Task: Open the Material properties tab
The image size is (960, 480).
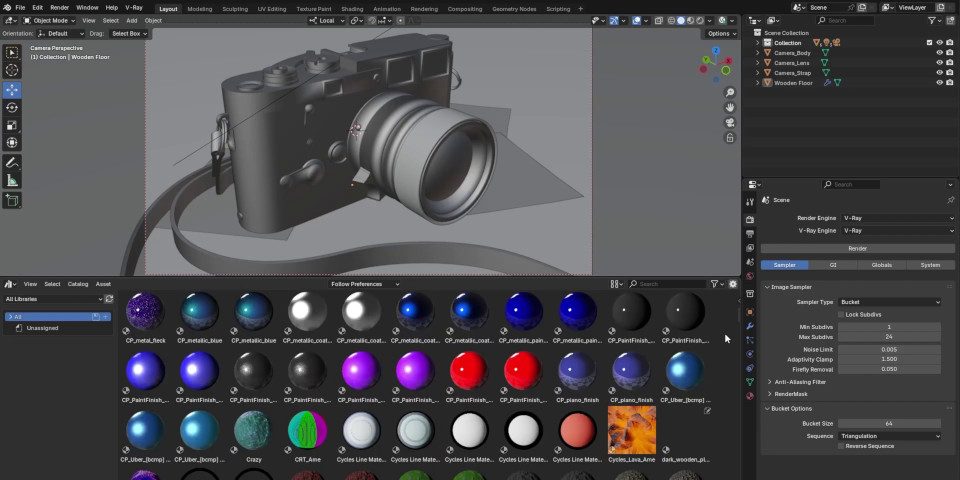Action: (750, 396)
